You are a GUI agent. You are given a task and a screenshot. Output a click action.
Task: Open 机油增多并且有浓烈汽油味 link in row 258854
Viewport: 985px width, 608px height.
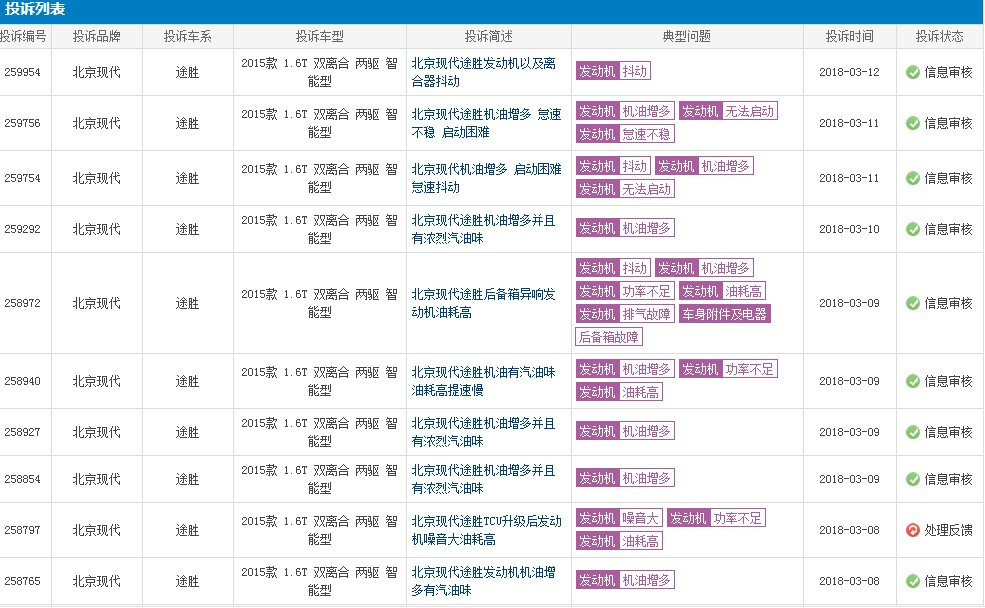coord(484,479)
